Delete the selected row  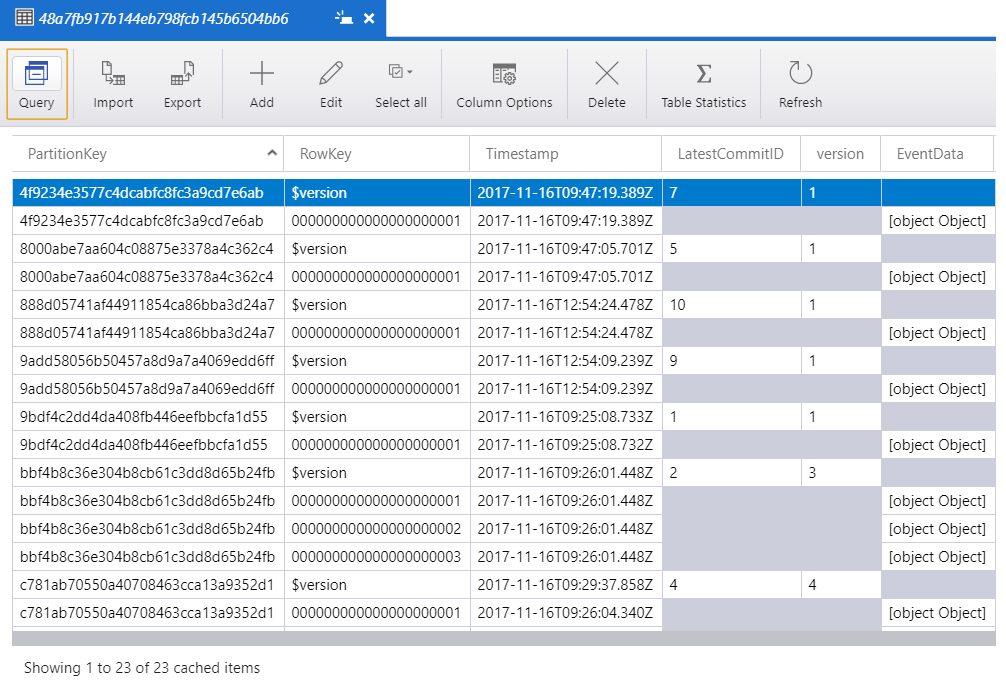tap(606, 84)
